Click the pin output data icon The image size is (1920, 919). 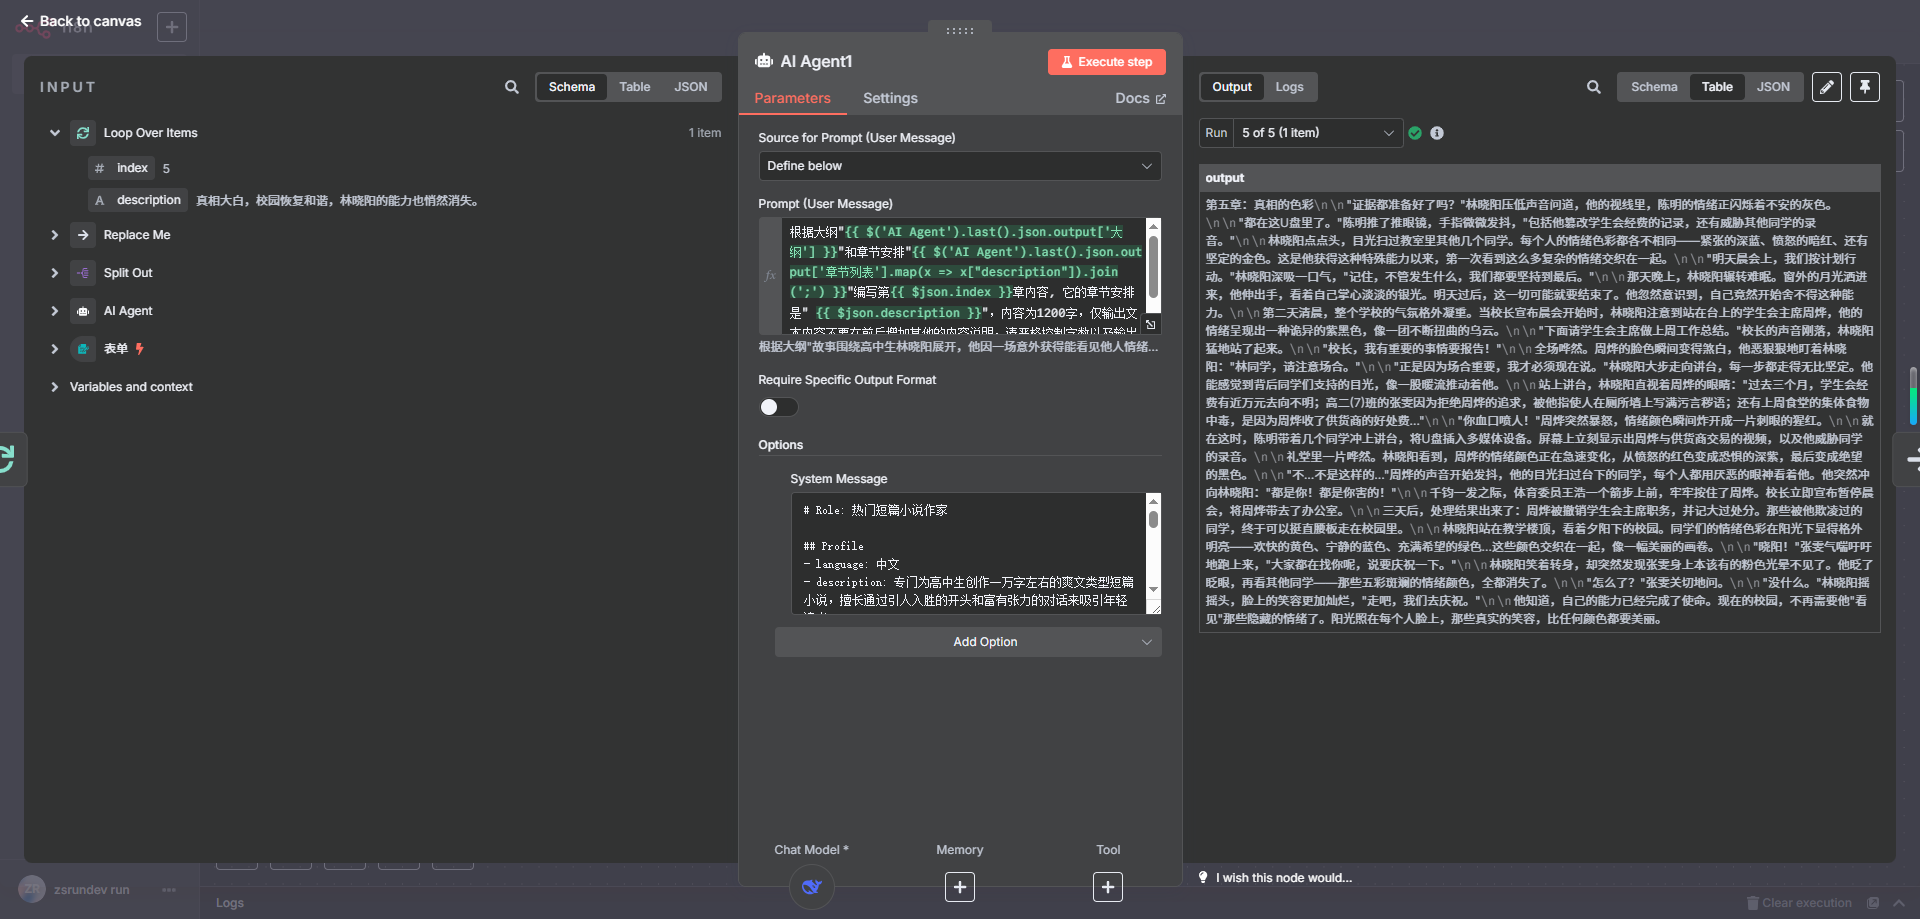point(1864,87)
